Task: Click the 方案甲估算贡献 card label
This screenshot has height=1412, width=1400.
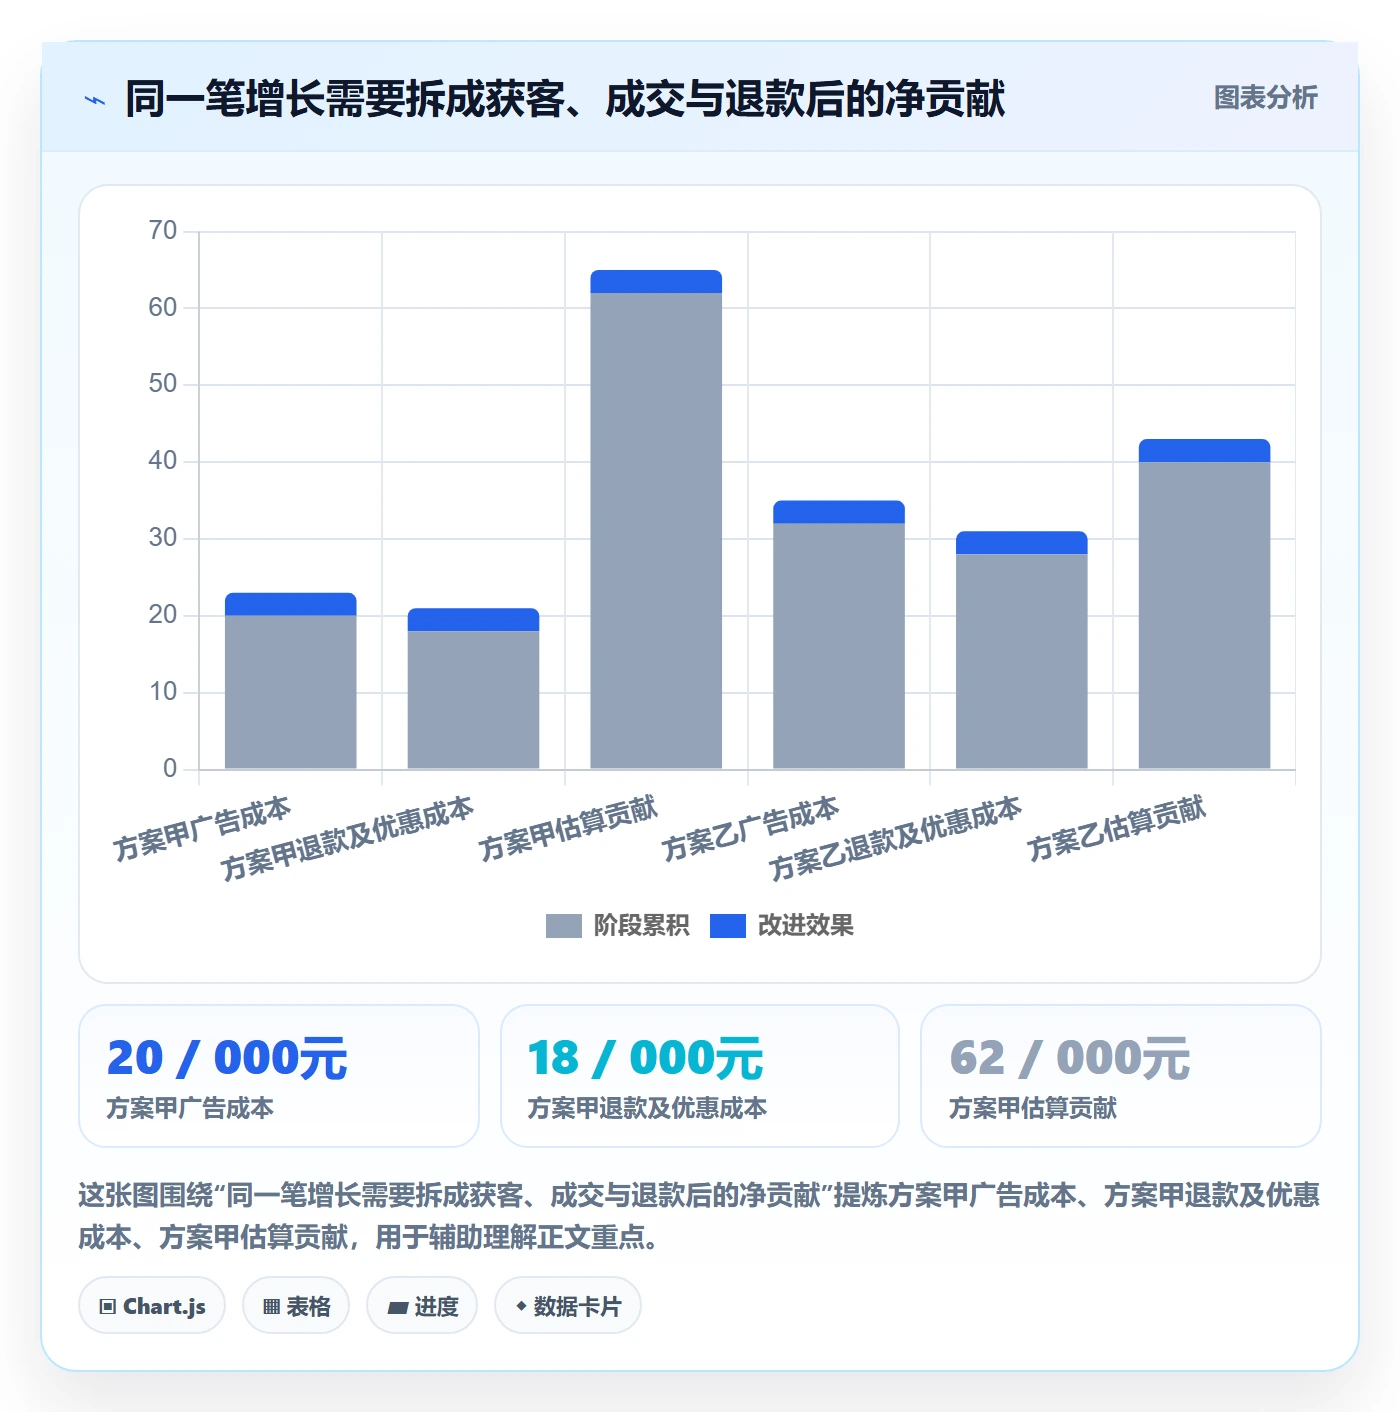Action: [1033, 1108]
